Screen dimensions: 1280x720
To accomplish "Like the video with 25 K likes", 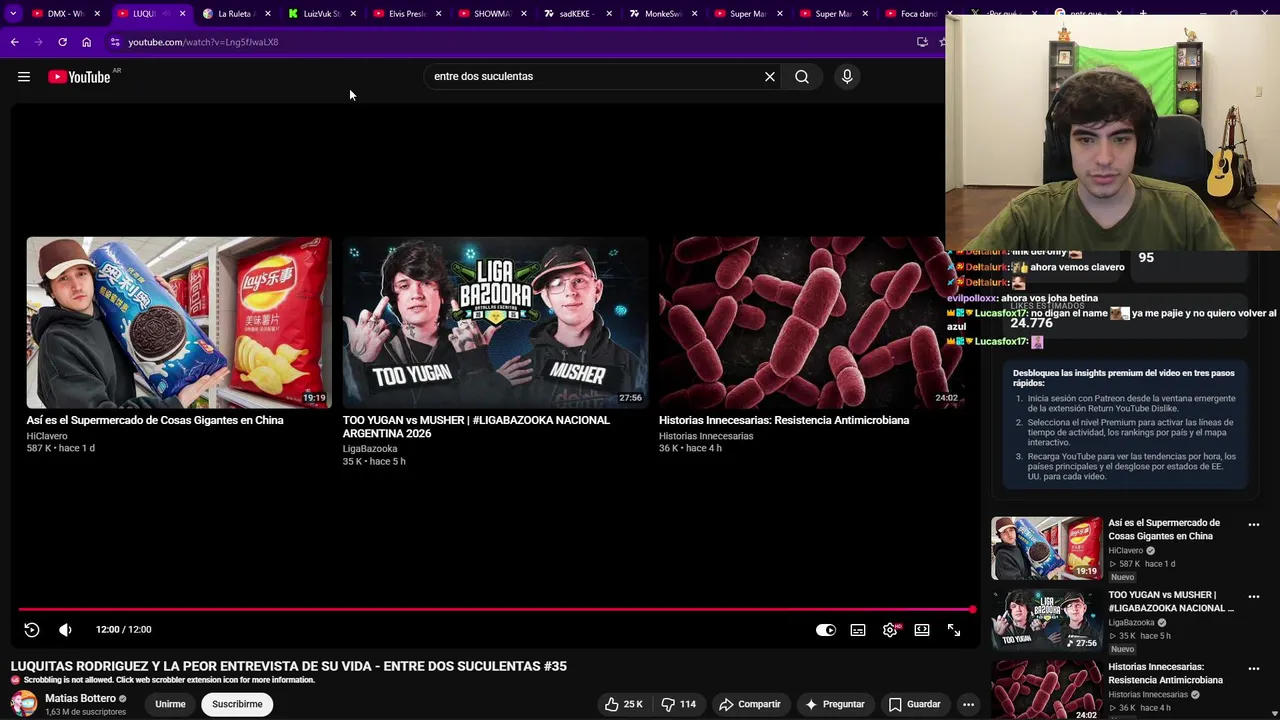I will [623, 704].
